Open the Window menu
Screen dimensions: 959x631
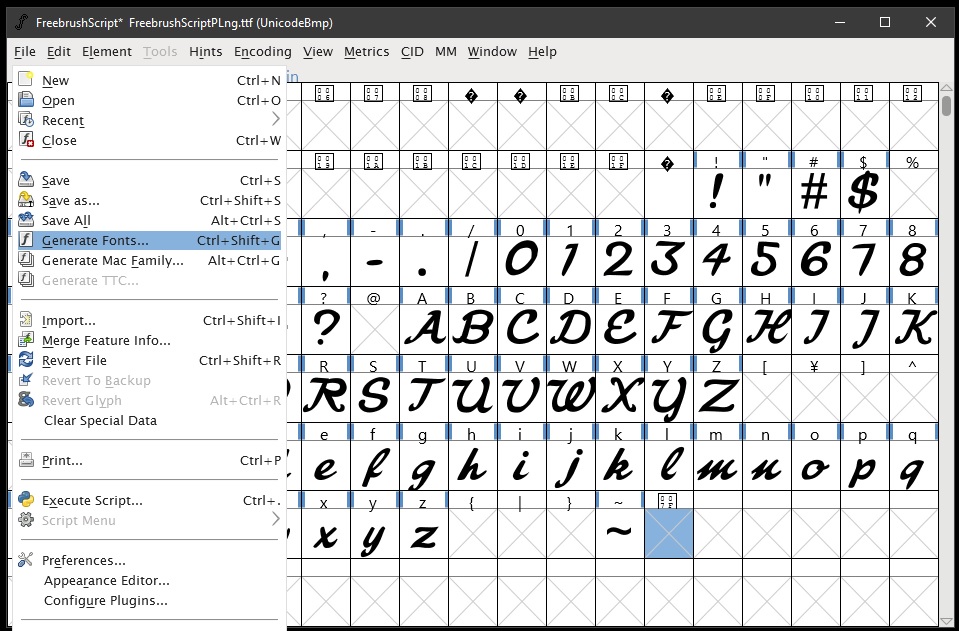492,52
